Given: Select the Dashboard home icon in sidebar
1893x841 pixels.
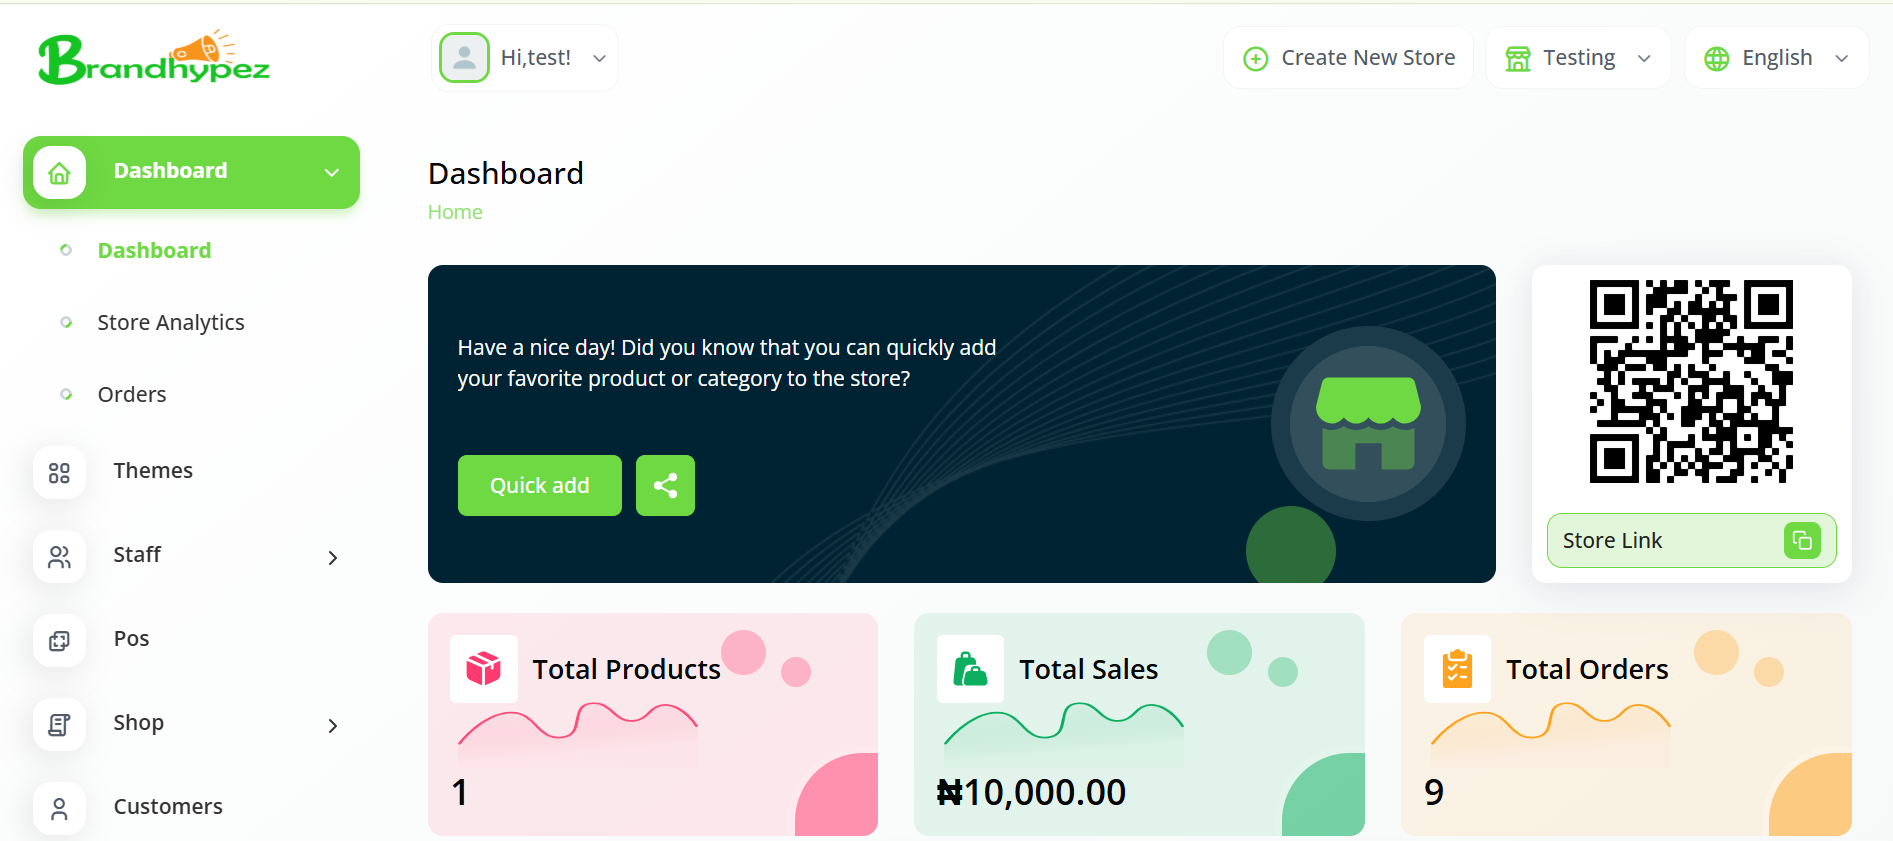Looking at the screenshot, I should pyautogui.click(x=59, y=171).
